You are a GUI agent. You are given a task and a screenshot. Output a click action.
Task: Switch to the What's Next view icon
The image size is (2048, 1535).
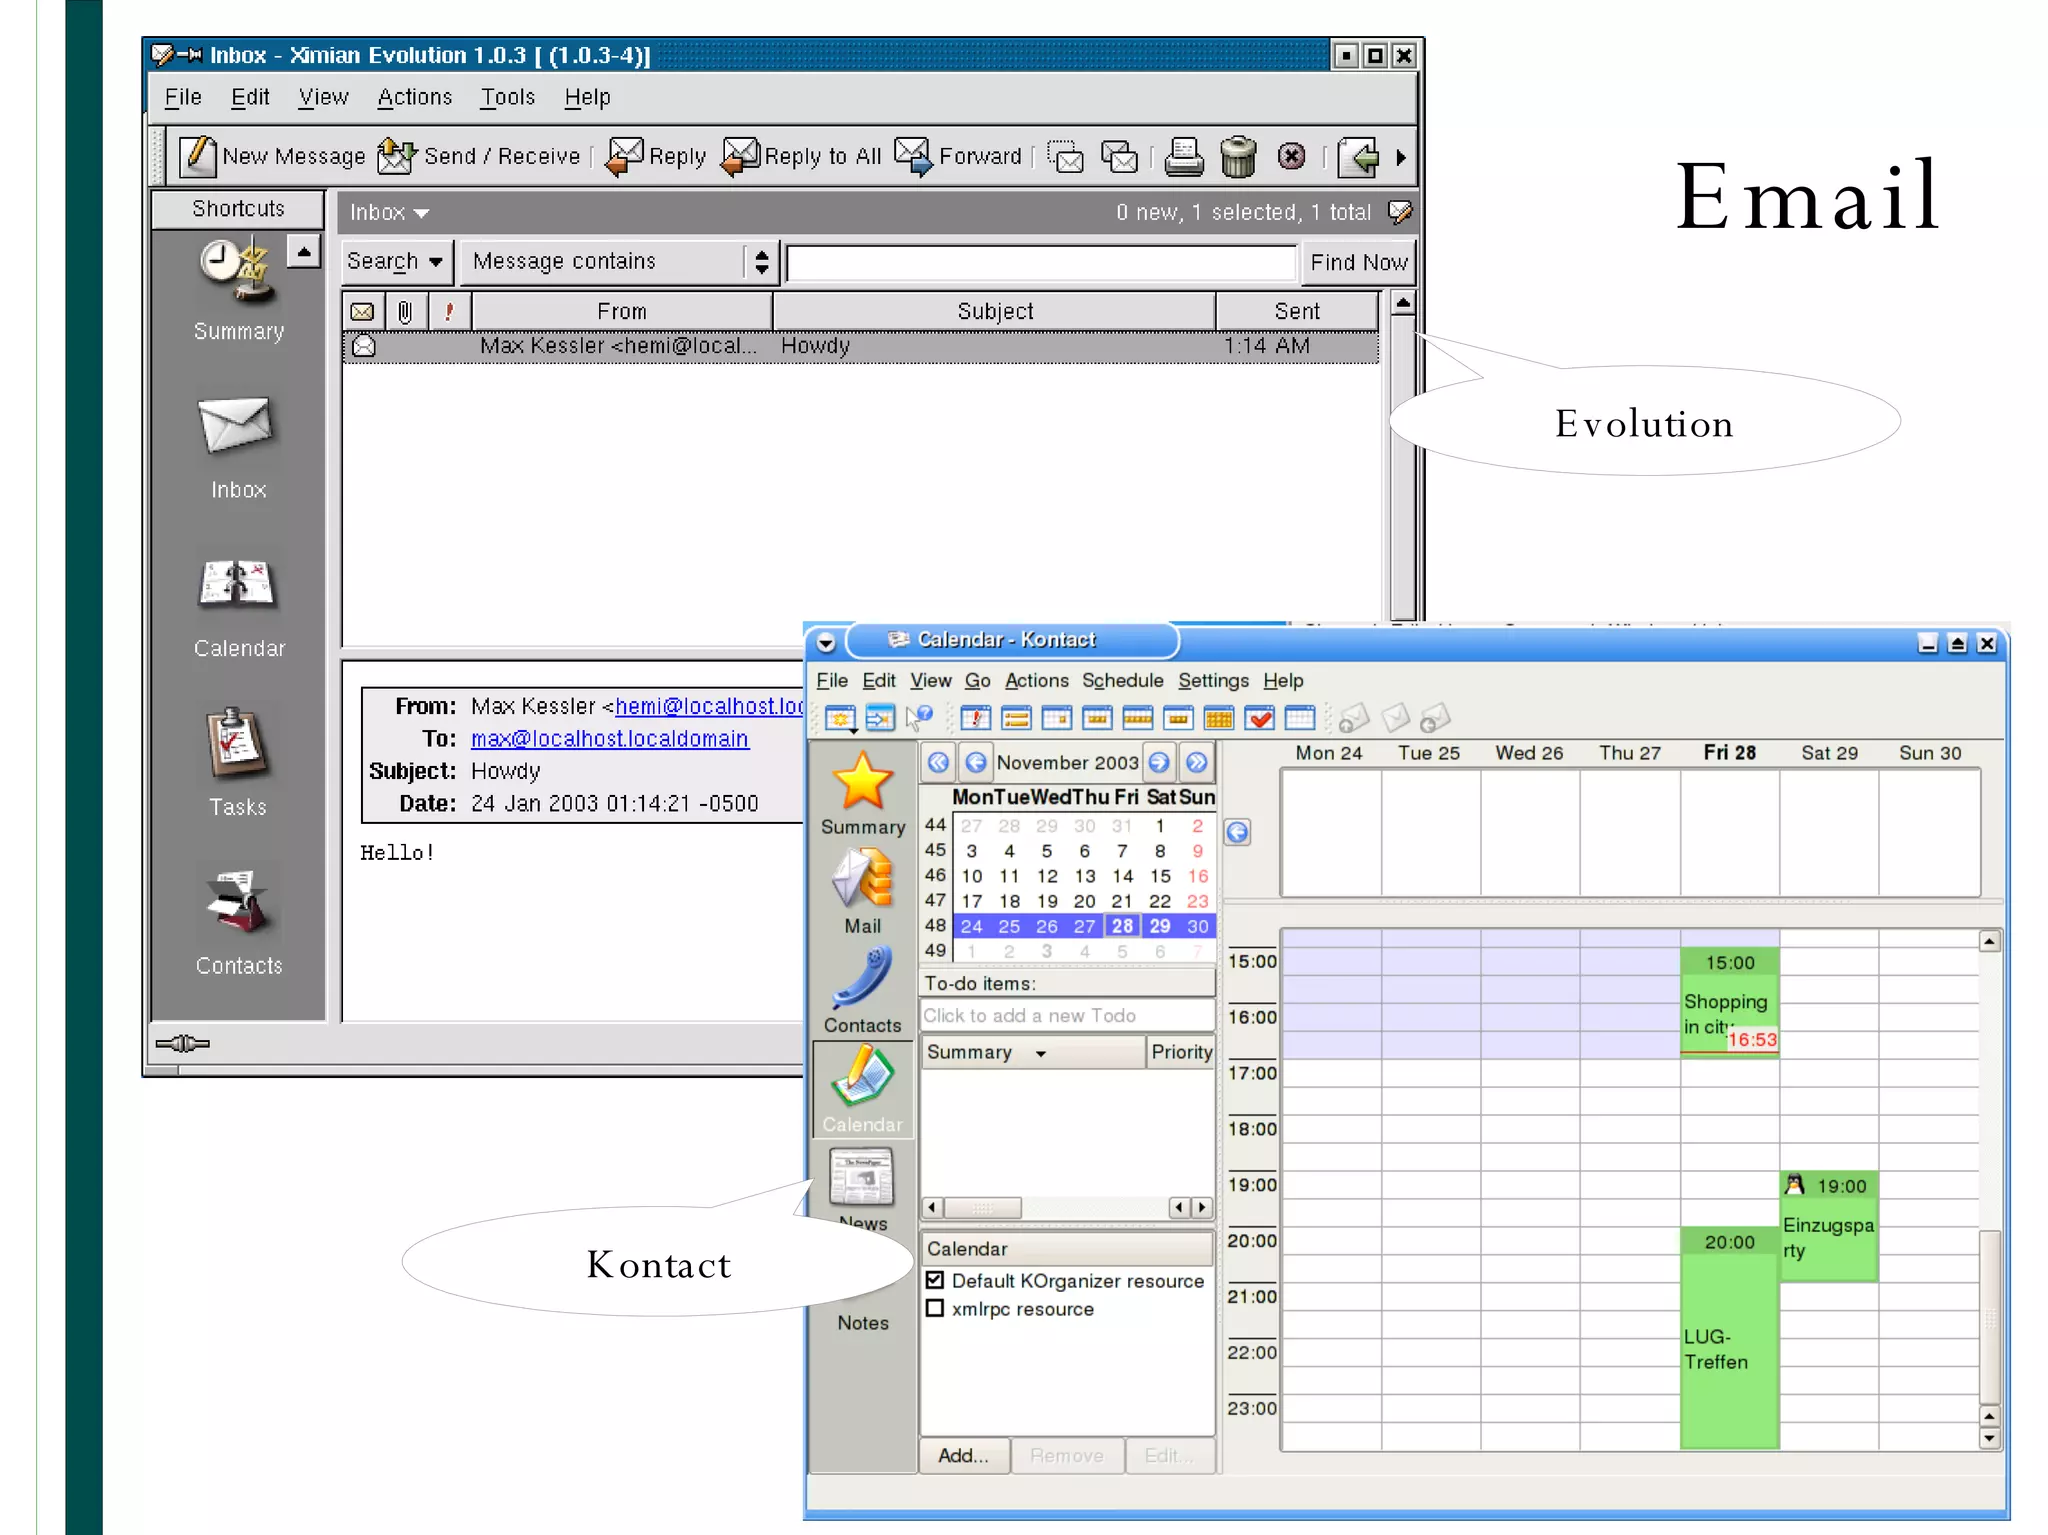click(976, 718)
